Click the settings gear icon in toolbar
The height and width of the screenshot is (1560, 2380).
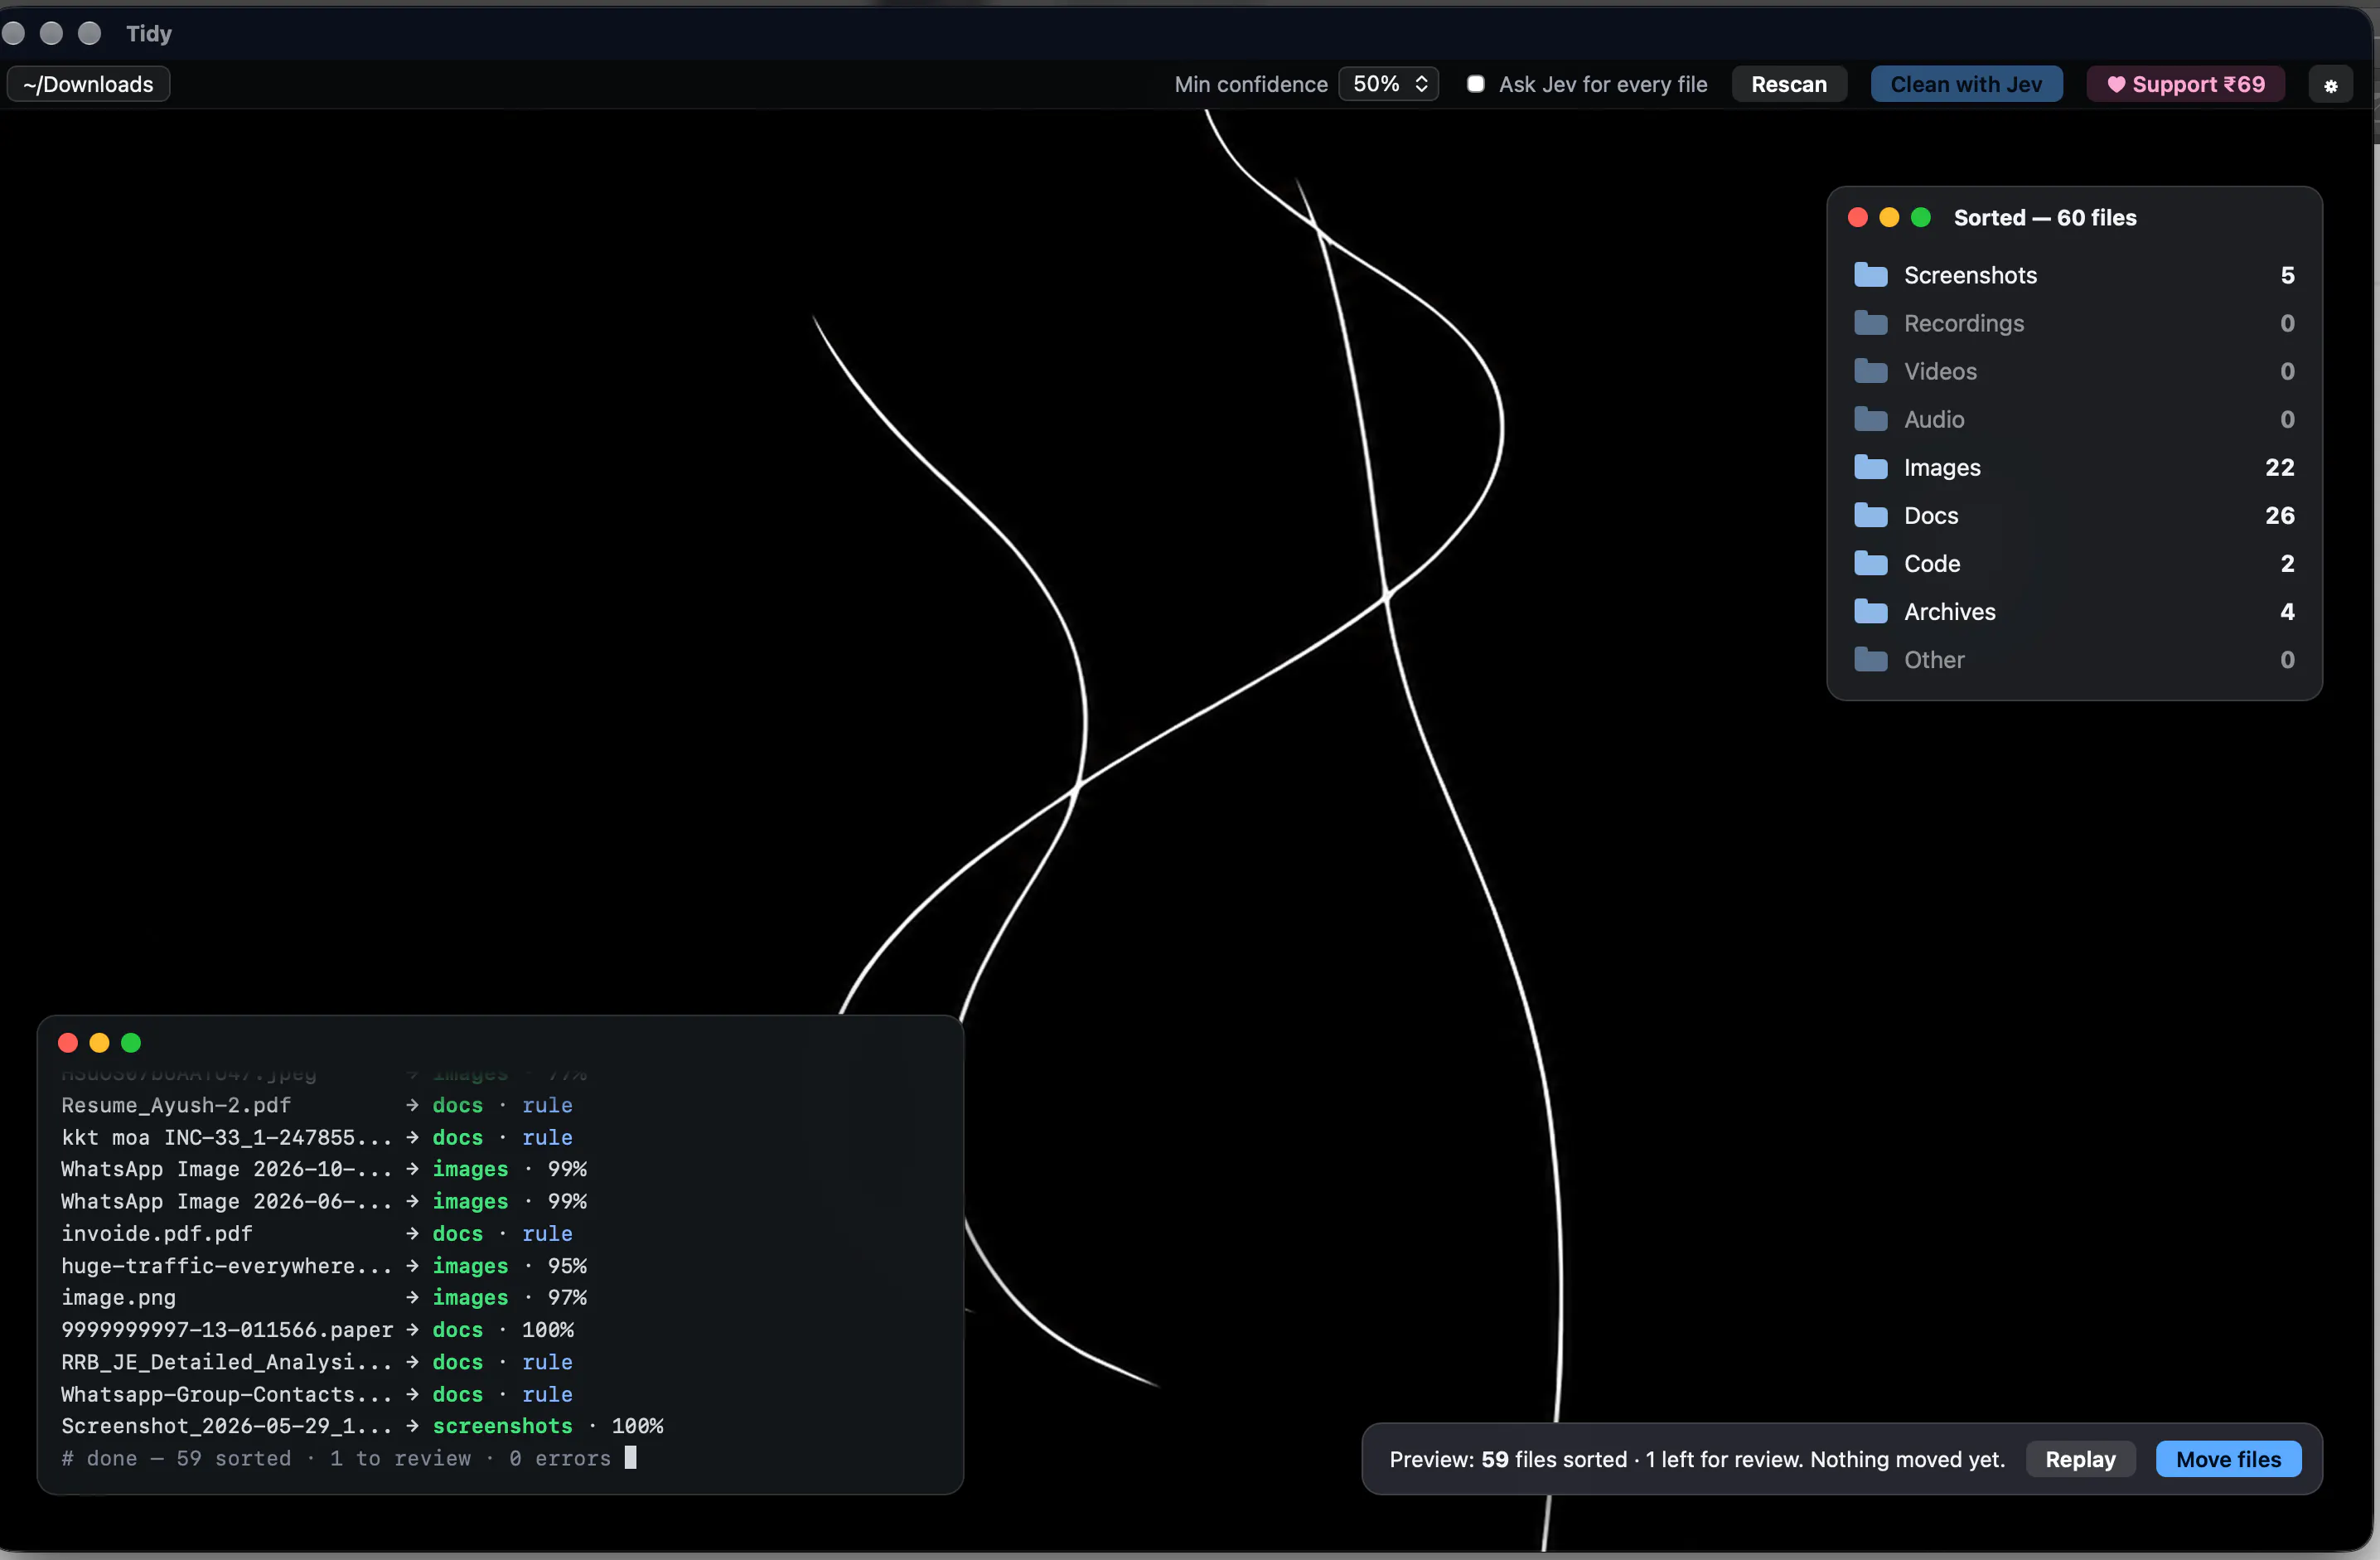click(x=2330, y=85)
